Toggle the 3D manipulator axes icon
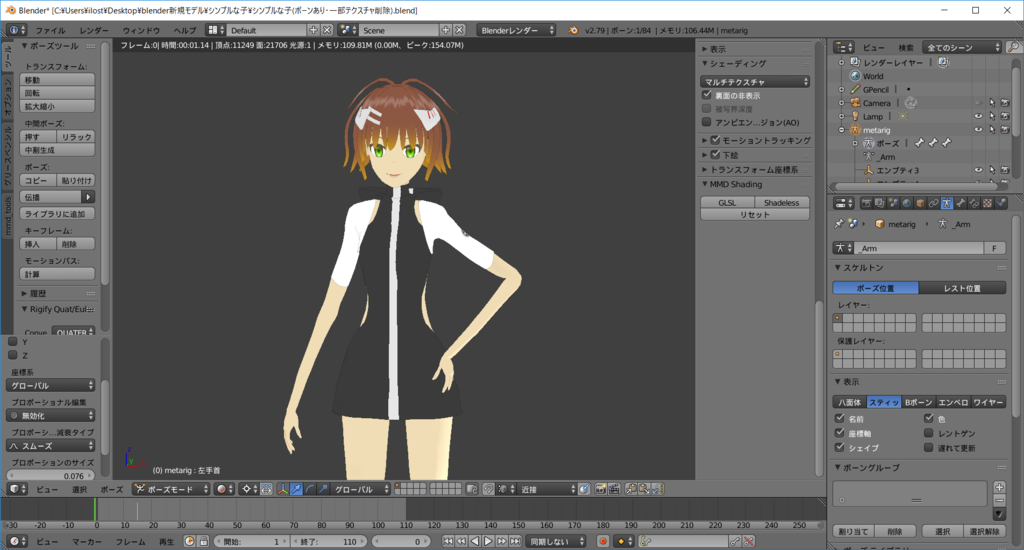Image resolution: width=1024 pixels, height=550 pixels. coord(282,489)
